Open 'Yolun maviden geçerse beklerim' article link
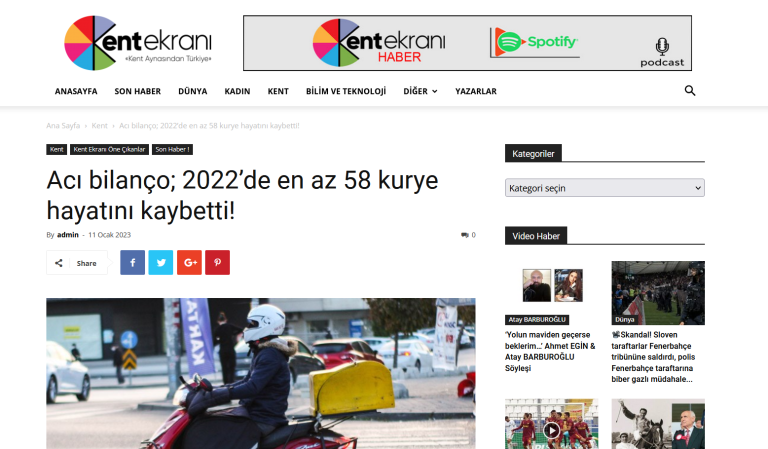The width and height of the screenshot is (768, 449). pos(550,351)
